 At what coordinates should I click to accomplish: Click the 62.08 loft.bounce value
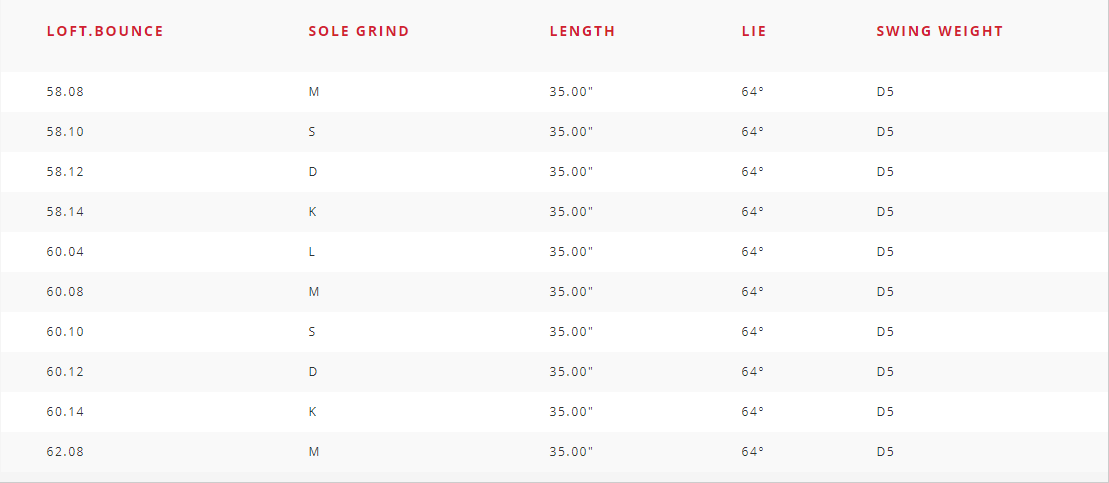tap(65, 451)
